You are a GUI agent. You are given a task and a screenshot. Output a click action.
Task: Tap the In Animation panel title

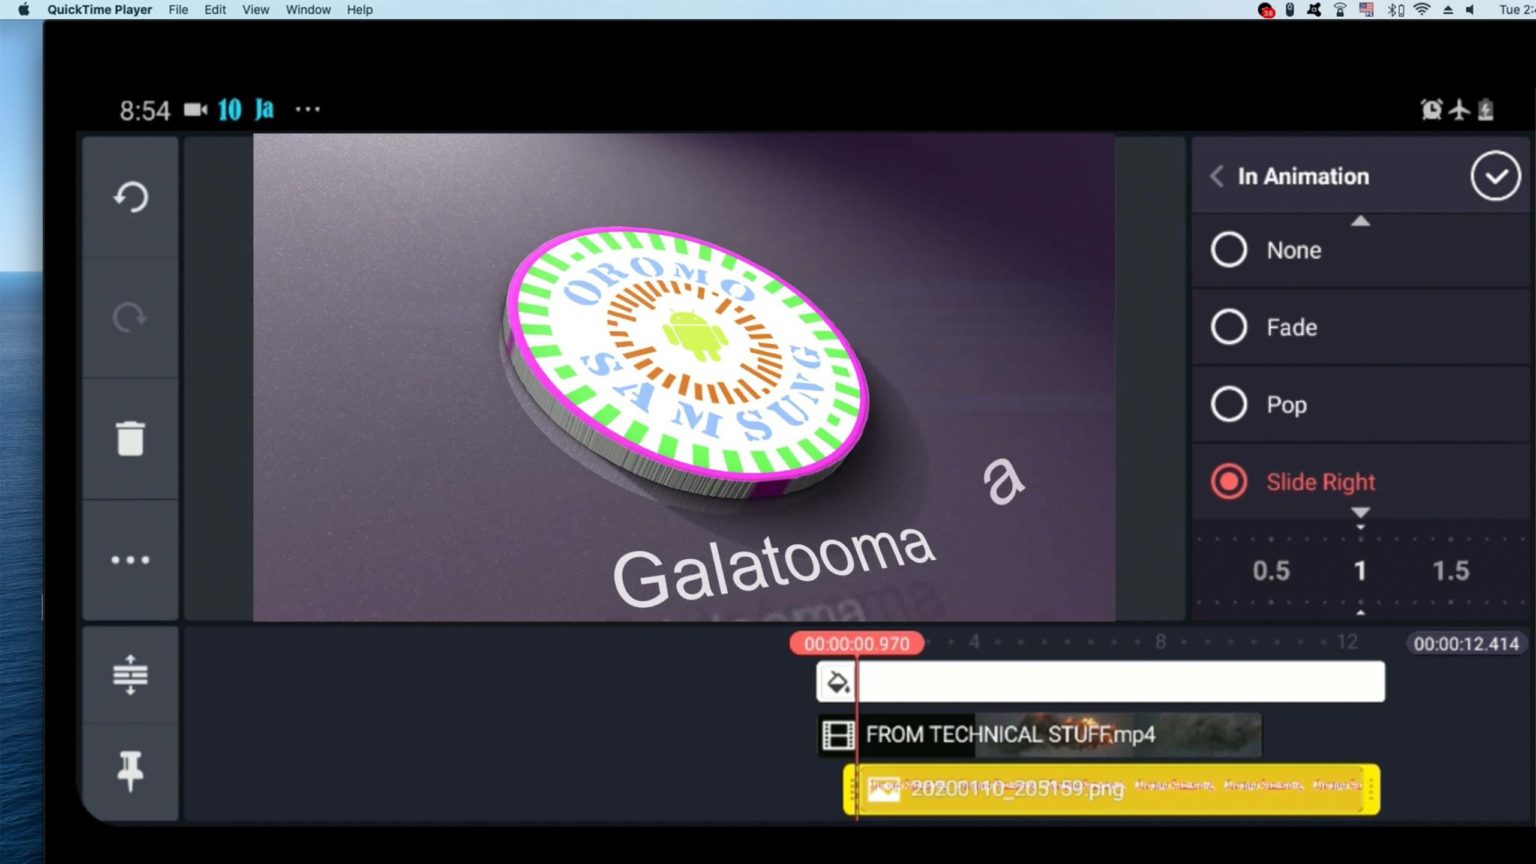click(x=1303, y=176)
